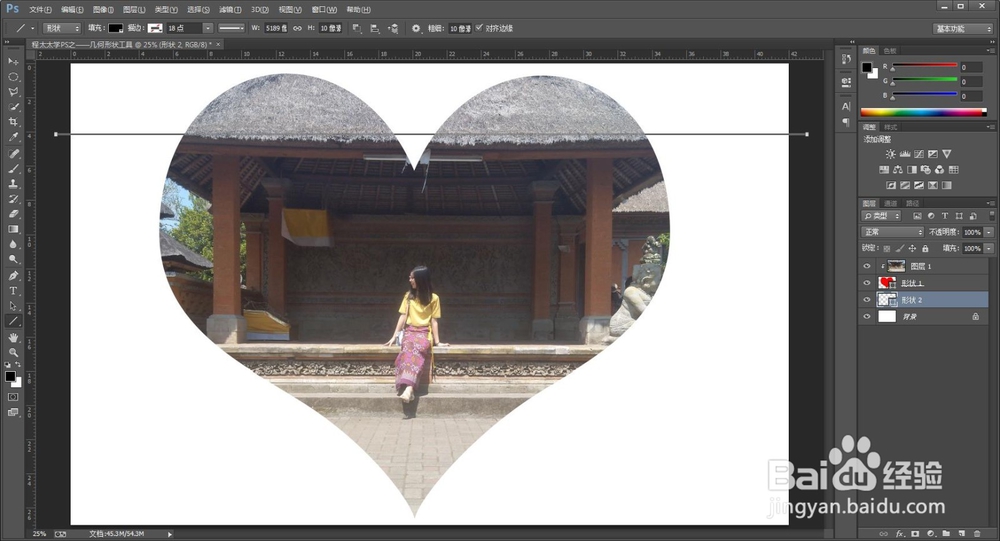
Task: Expand the 基本功能 workspace dropdown
Action: pyautogui.click(x=962, y=28)
